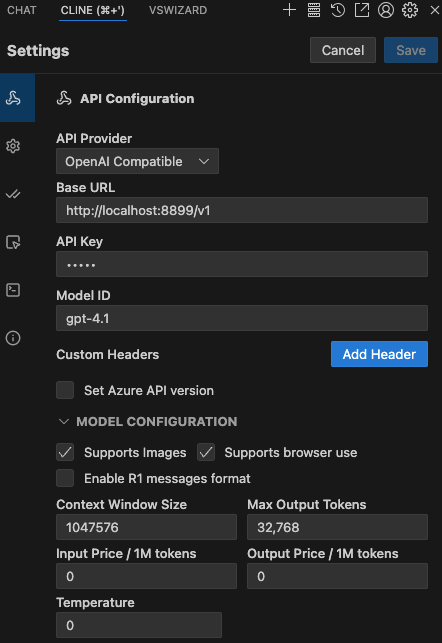Switch to the VSWIZARD tab

click(178, 10)
